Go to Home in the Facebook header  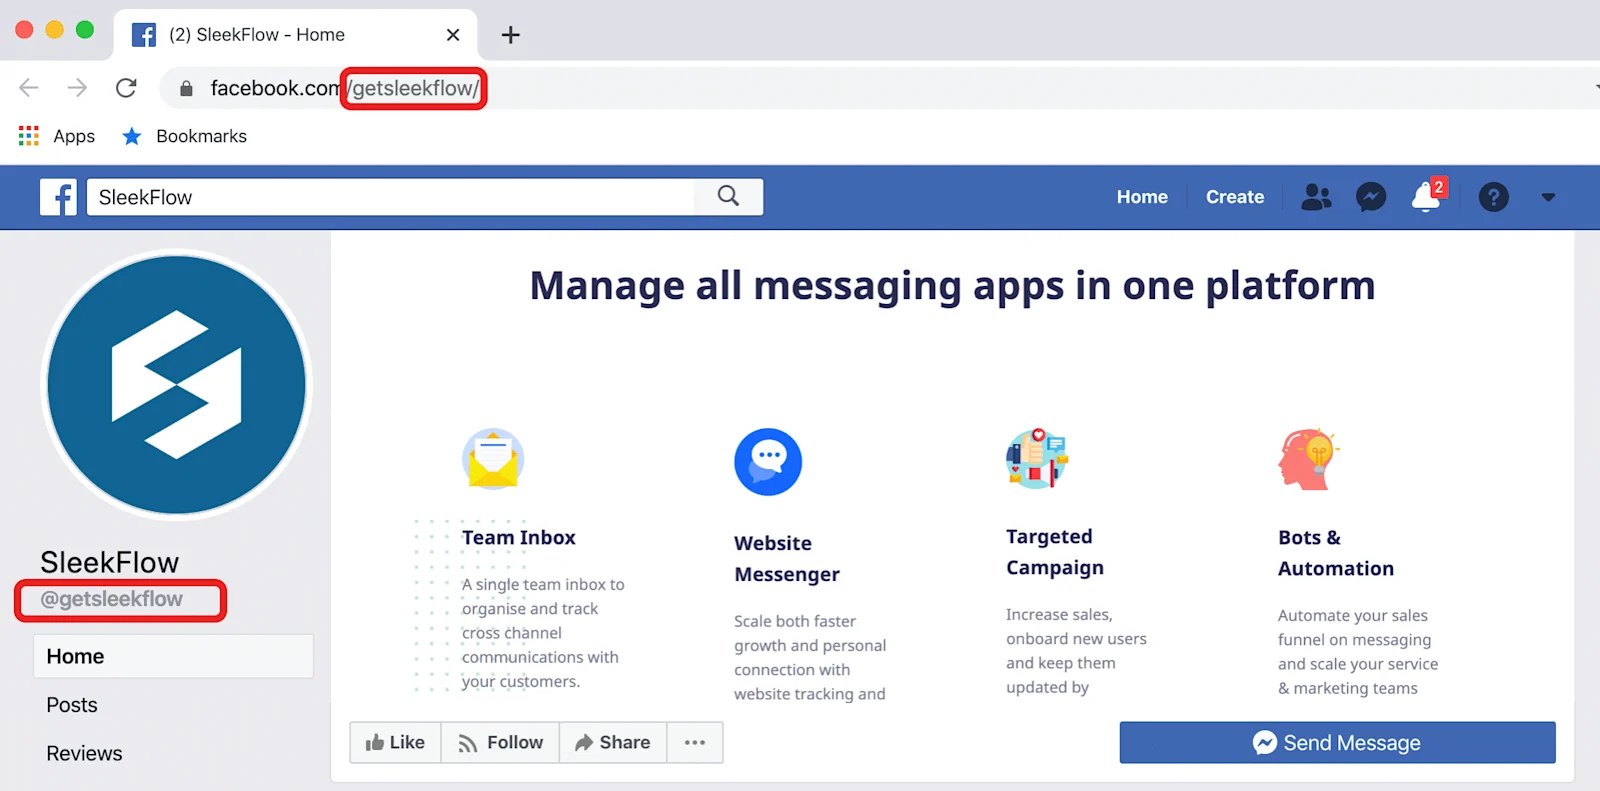(x=1142, y=197)
